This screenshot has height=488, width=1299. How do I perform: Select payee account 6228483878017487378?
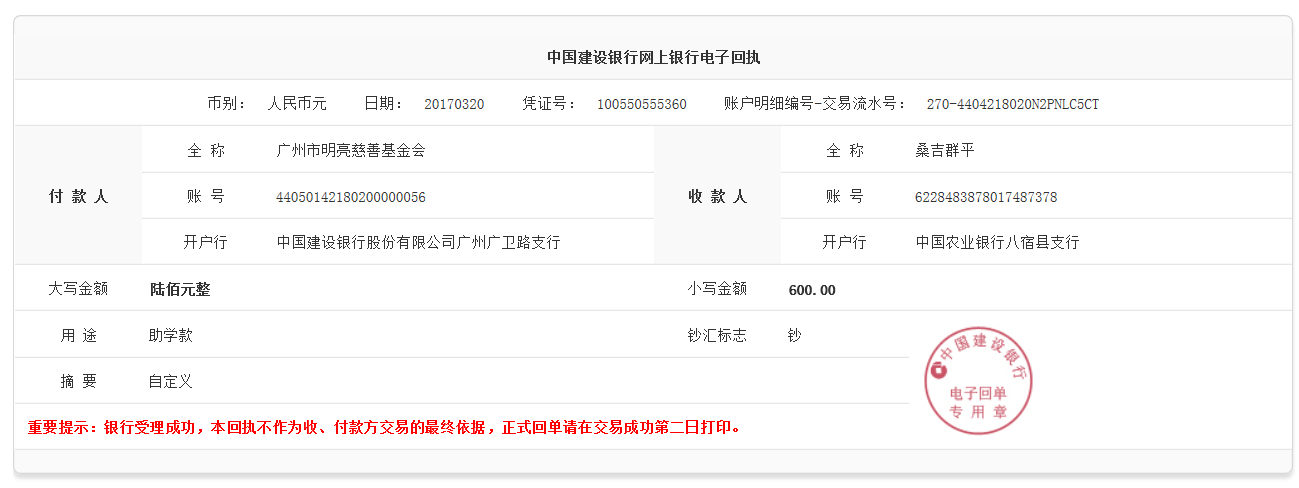pos(986,197)
